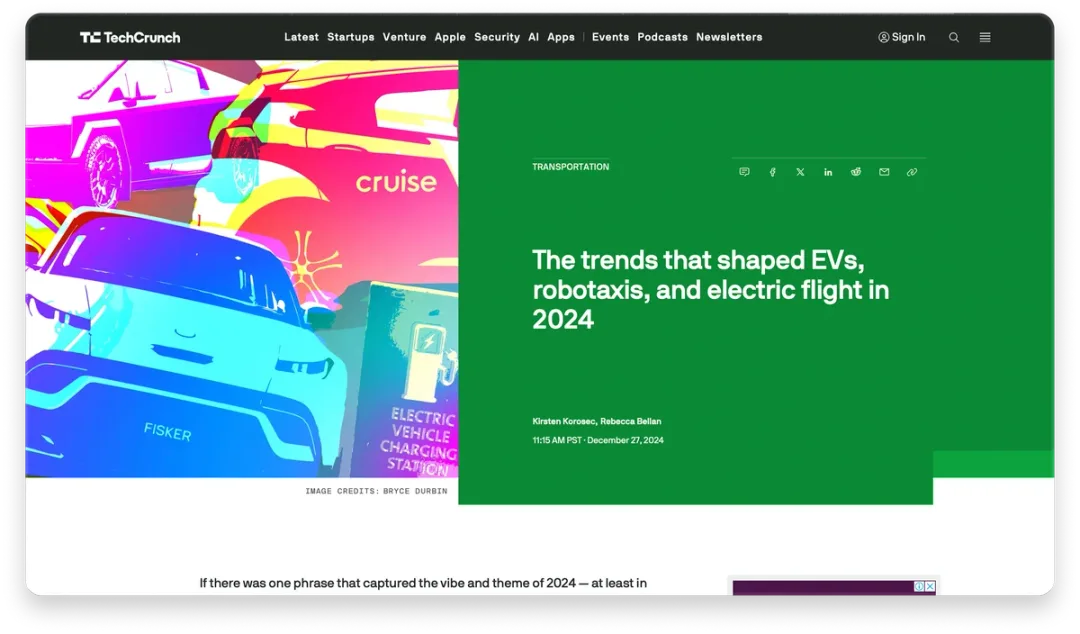Open the Startups section
The width and height of the screenshot is (1080, 634).
(350, 37)
